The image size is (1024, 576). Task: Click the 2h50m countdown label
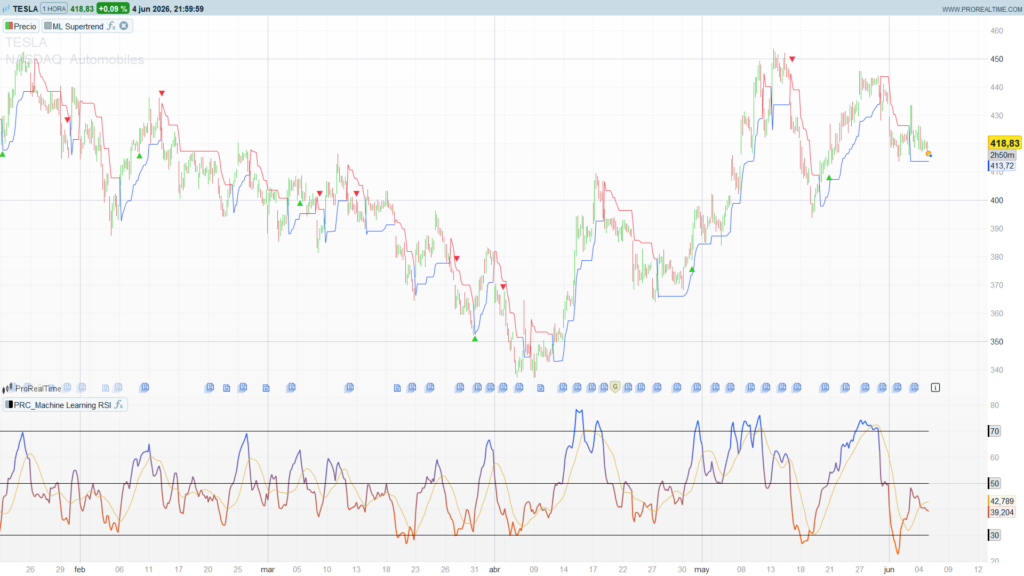1002,155
